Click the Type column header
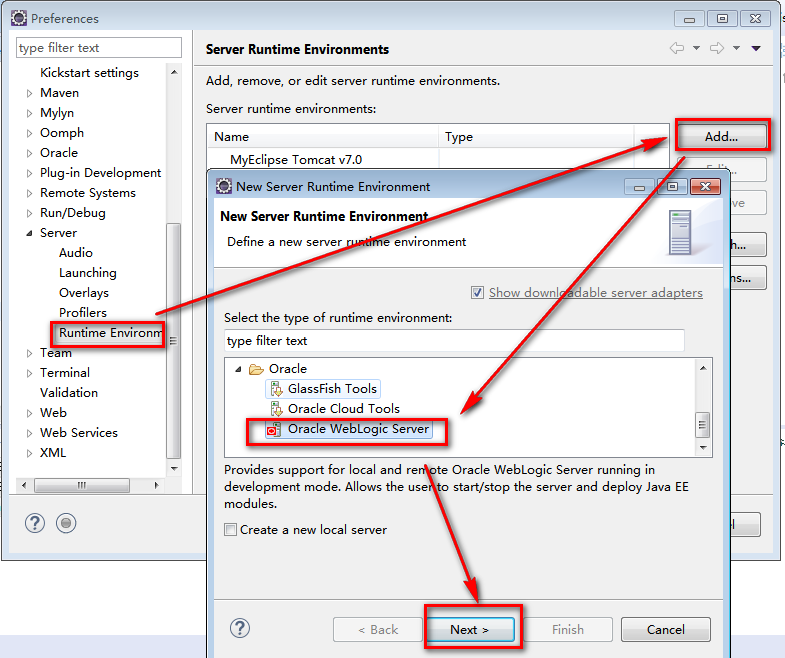Image resolution: width=785 pixels, height=658 pixels. (537, 136)
